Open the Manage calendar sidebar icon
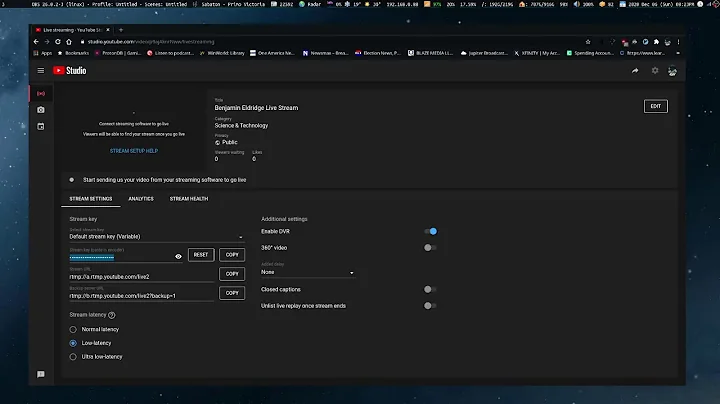The height and width of the screenshot is (404, 720). (41, 127)
